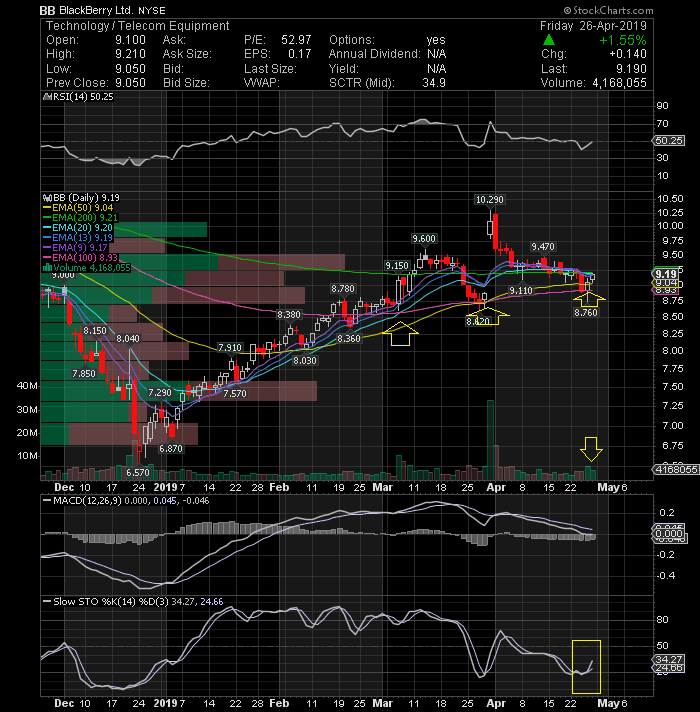Click the 9.110 price label

[521, 291]
